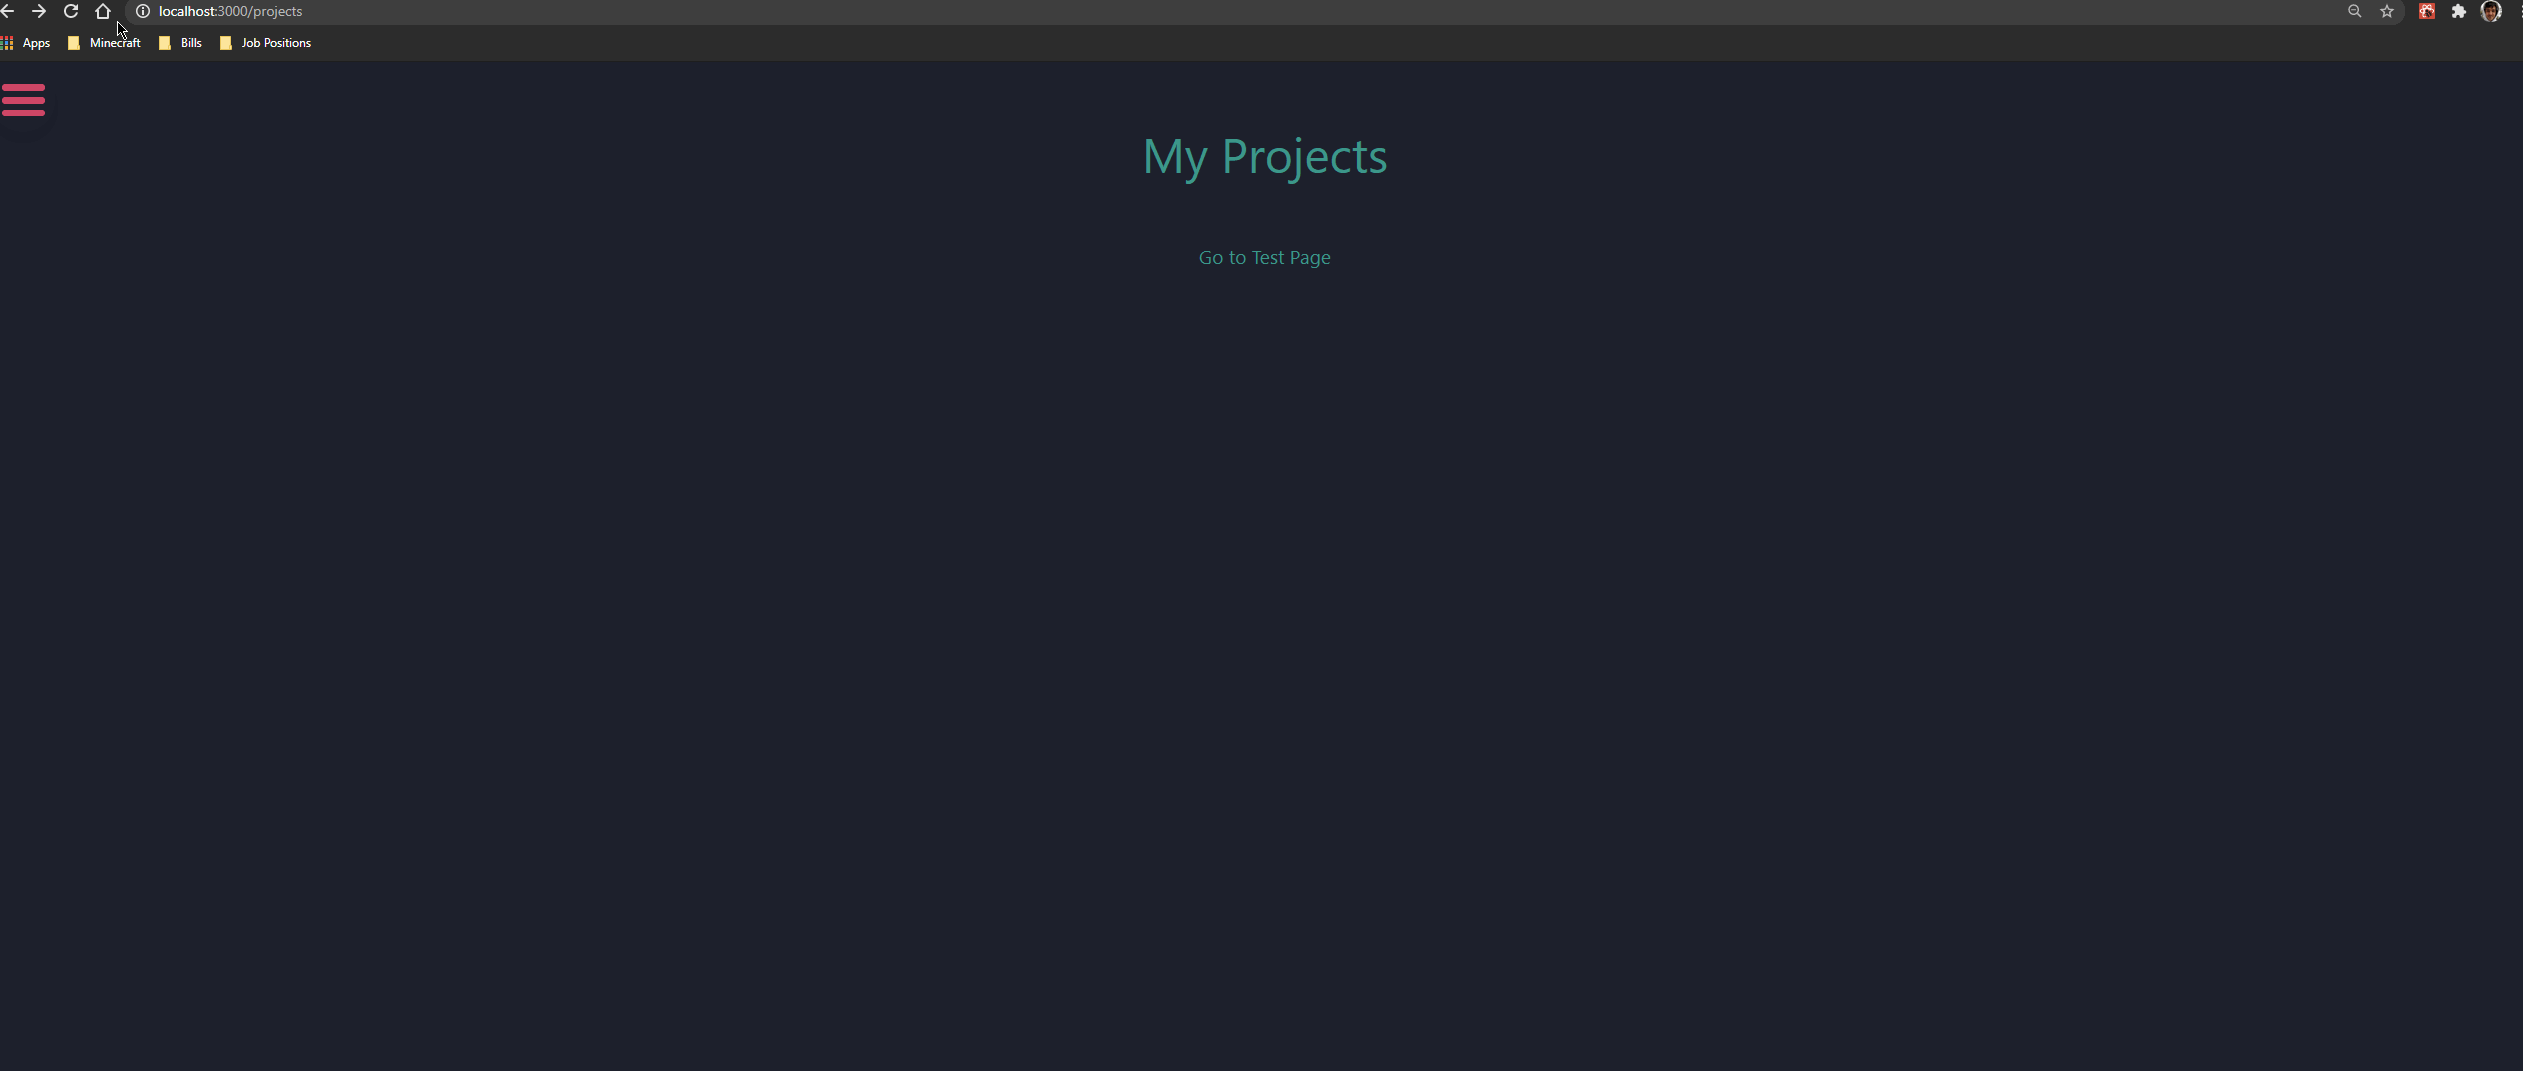Expand the Bills bookmarks folder
Image resolution: width=2523 pixels, height=1071 pixels.
180,43
